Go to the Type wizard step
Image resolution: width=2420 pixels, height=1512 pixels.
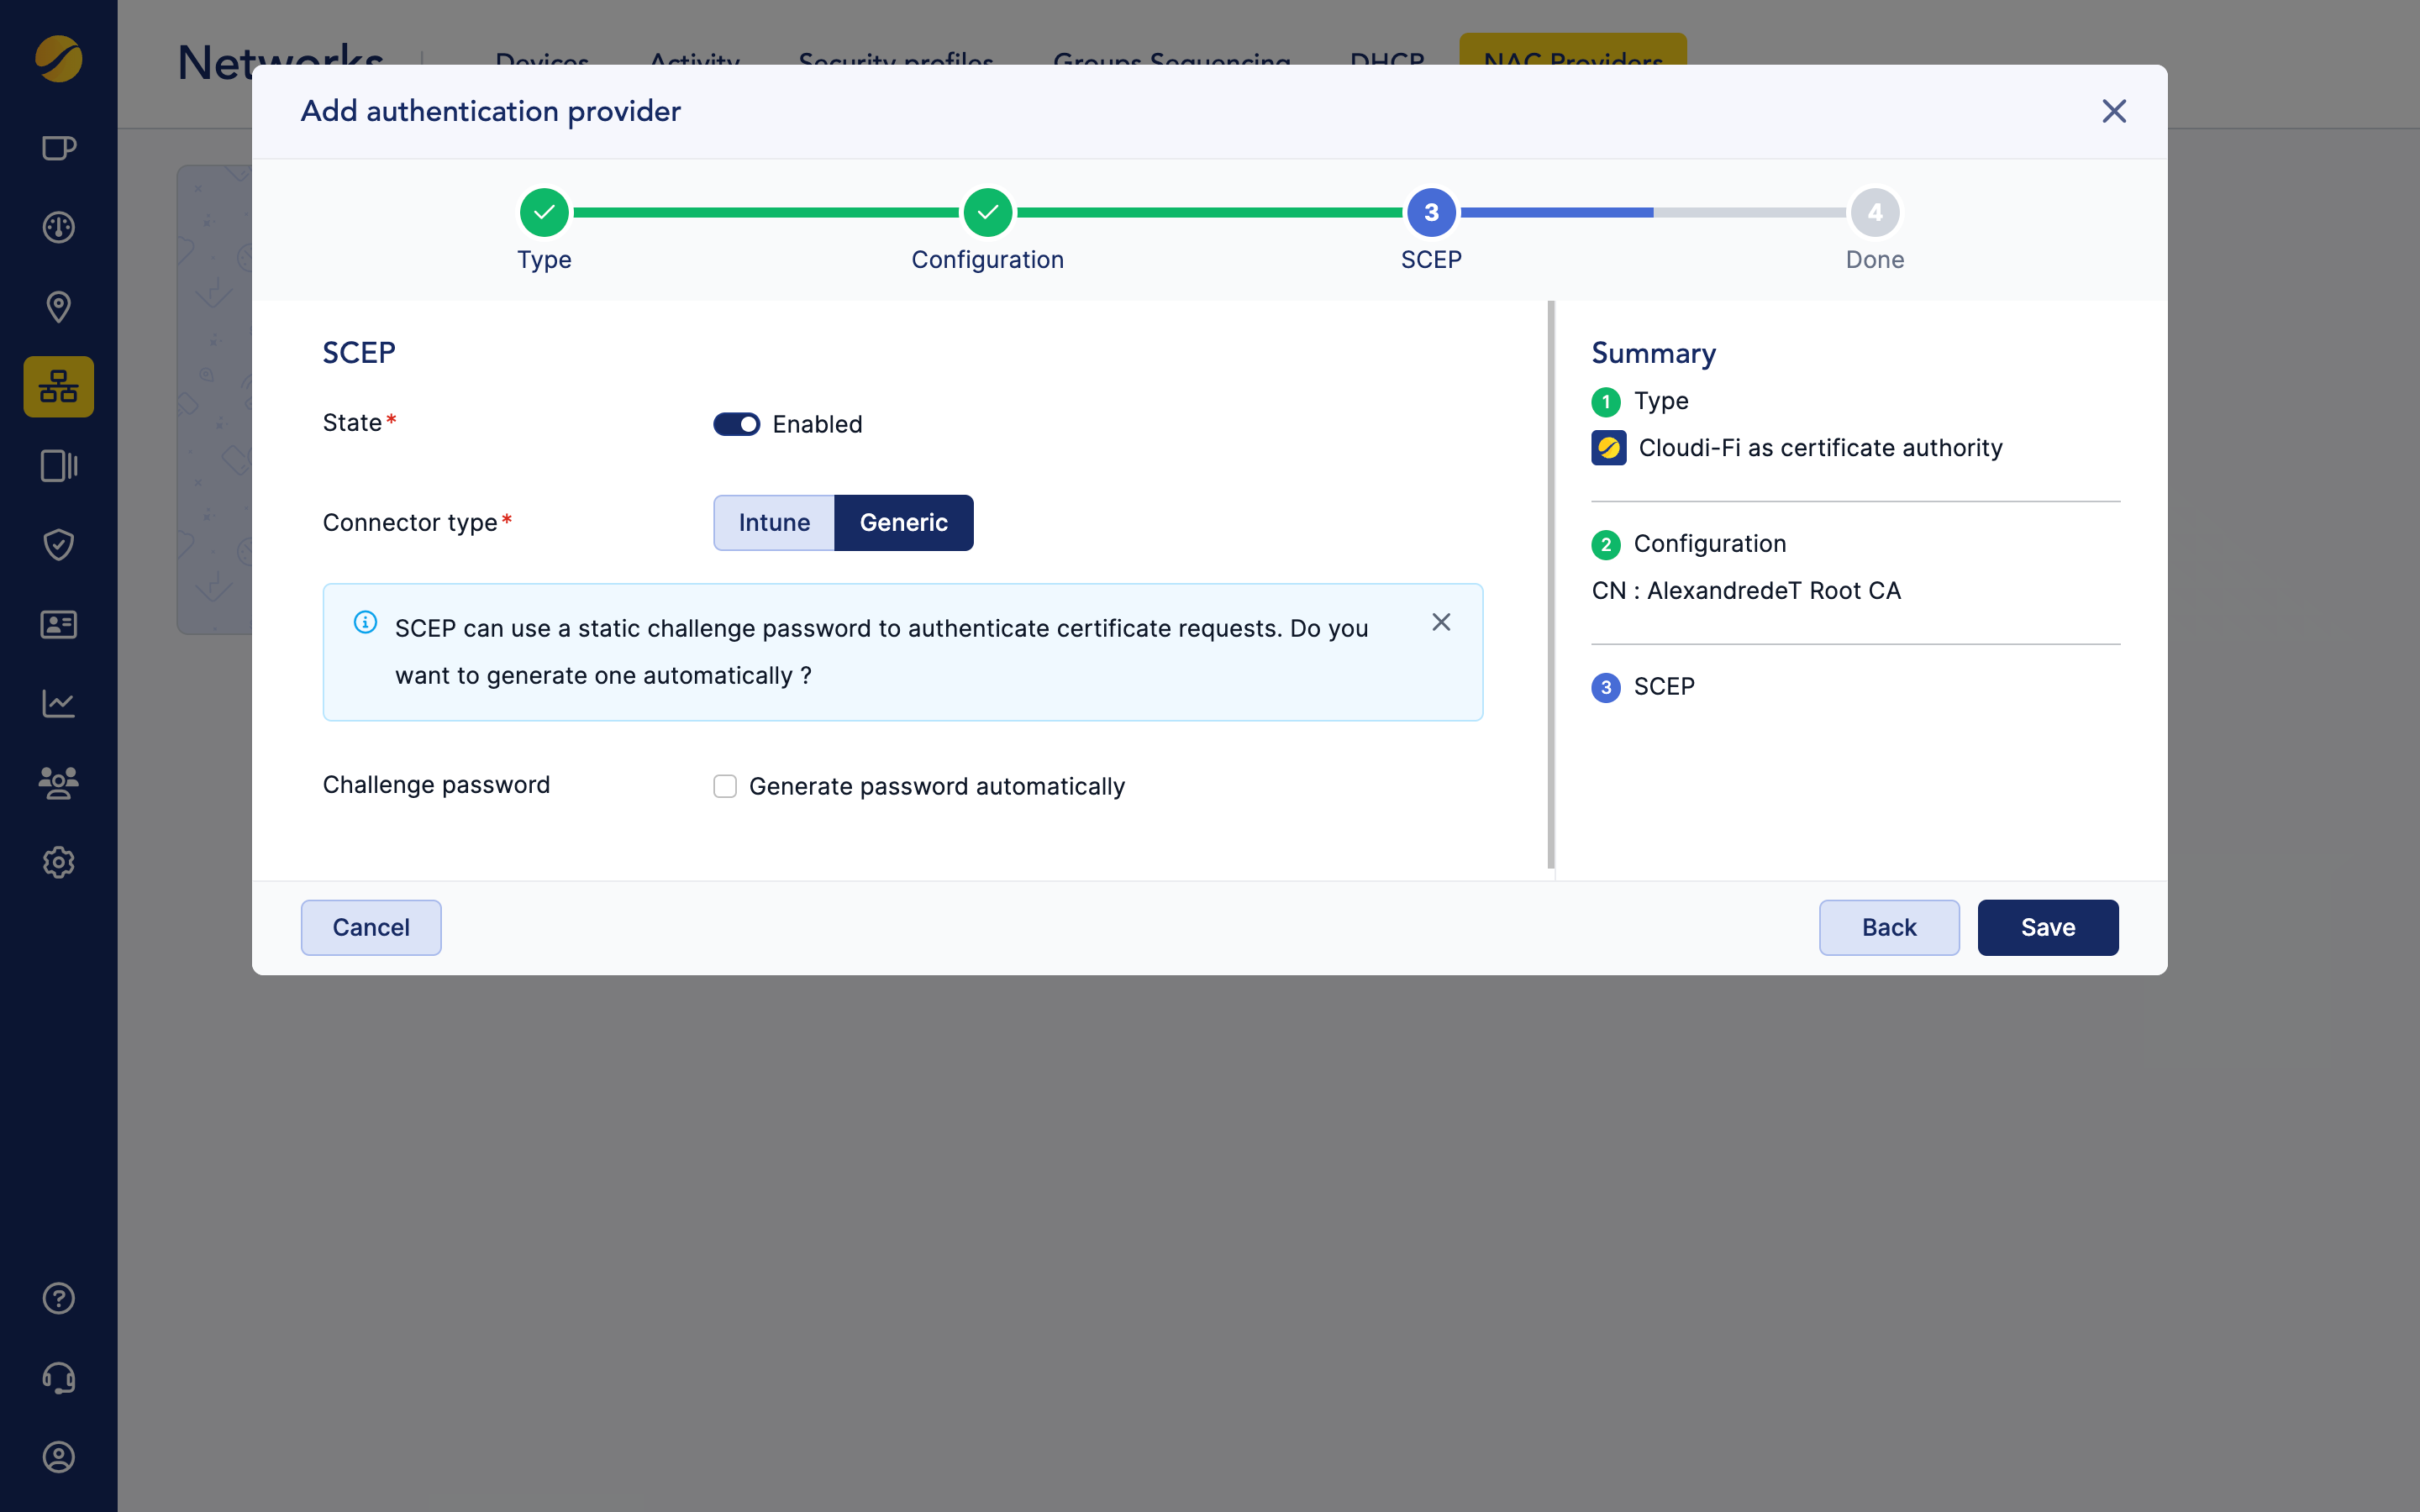point(544,212)
